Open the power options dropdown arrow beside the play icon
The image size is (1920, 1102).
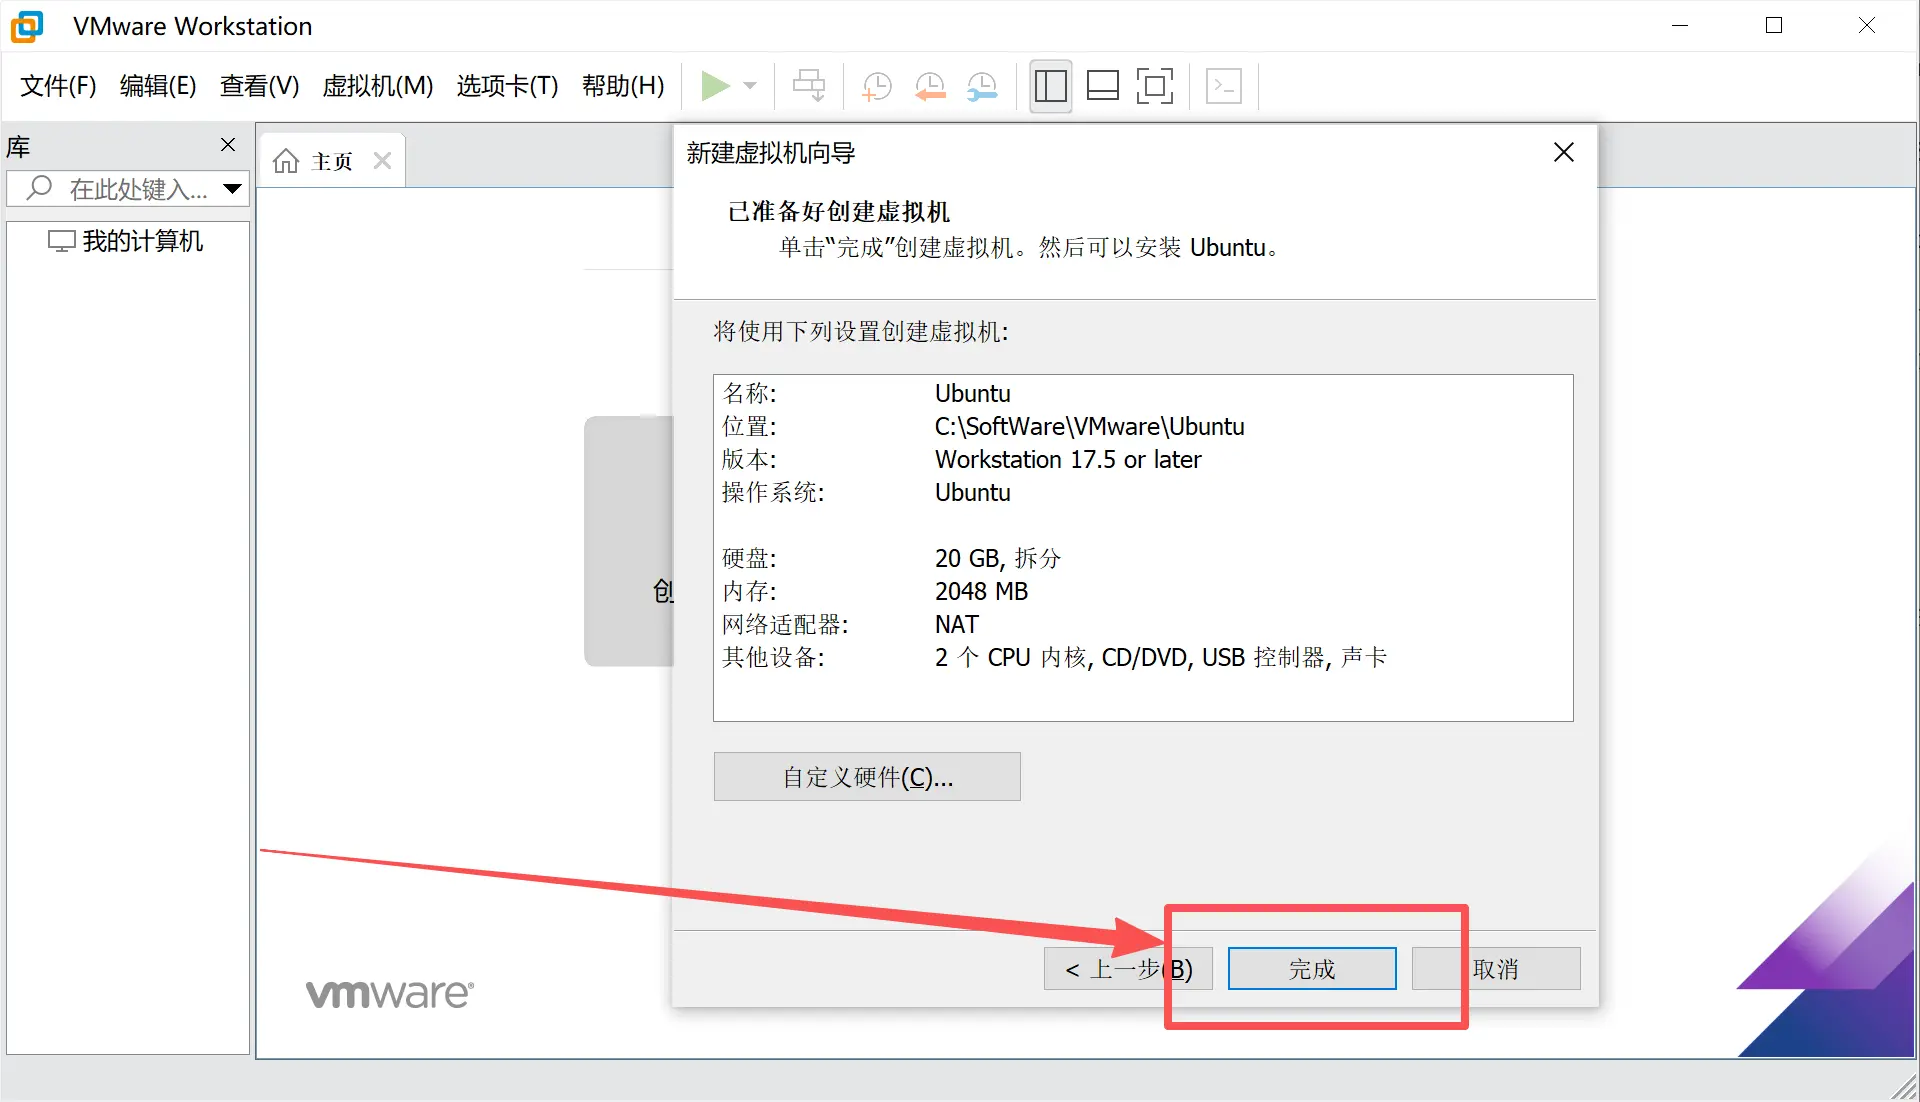click(750, 86)
